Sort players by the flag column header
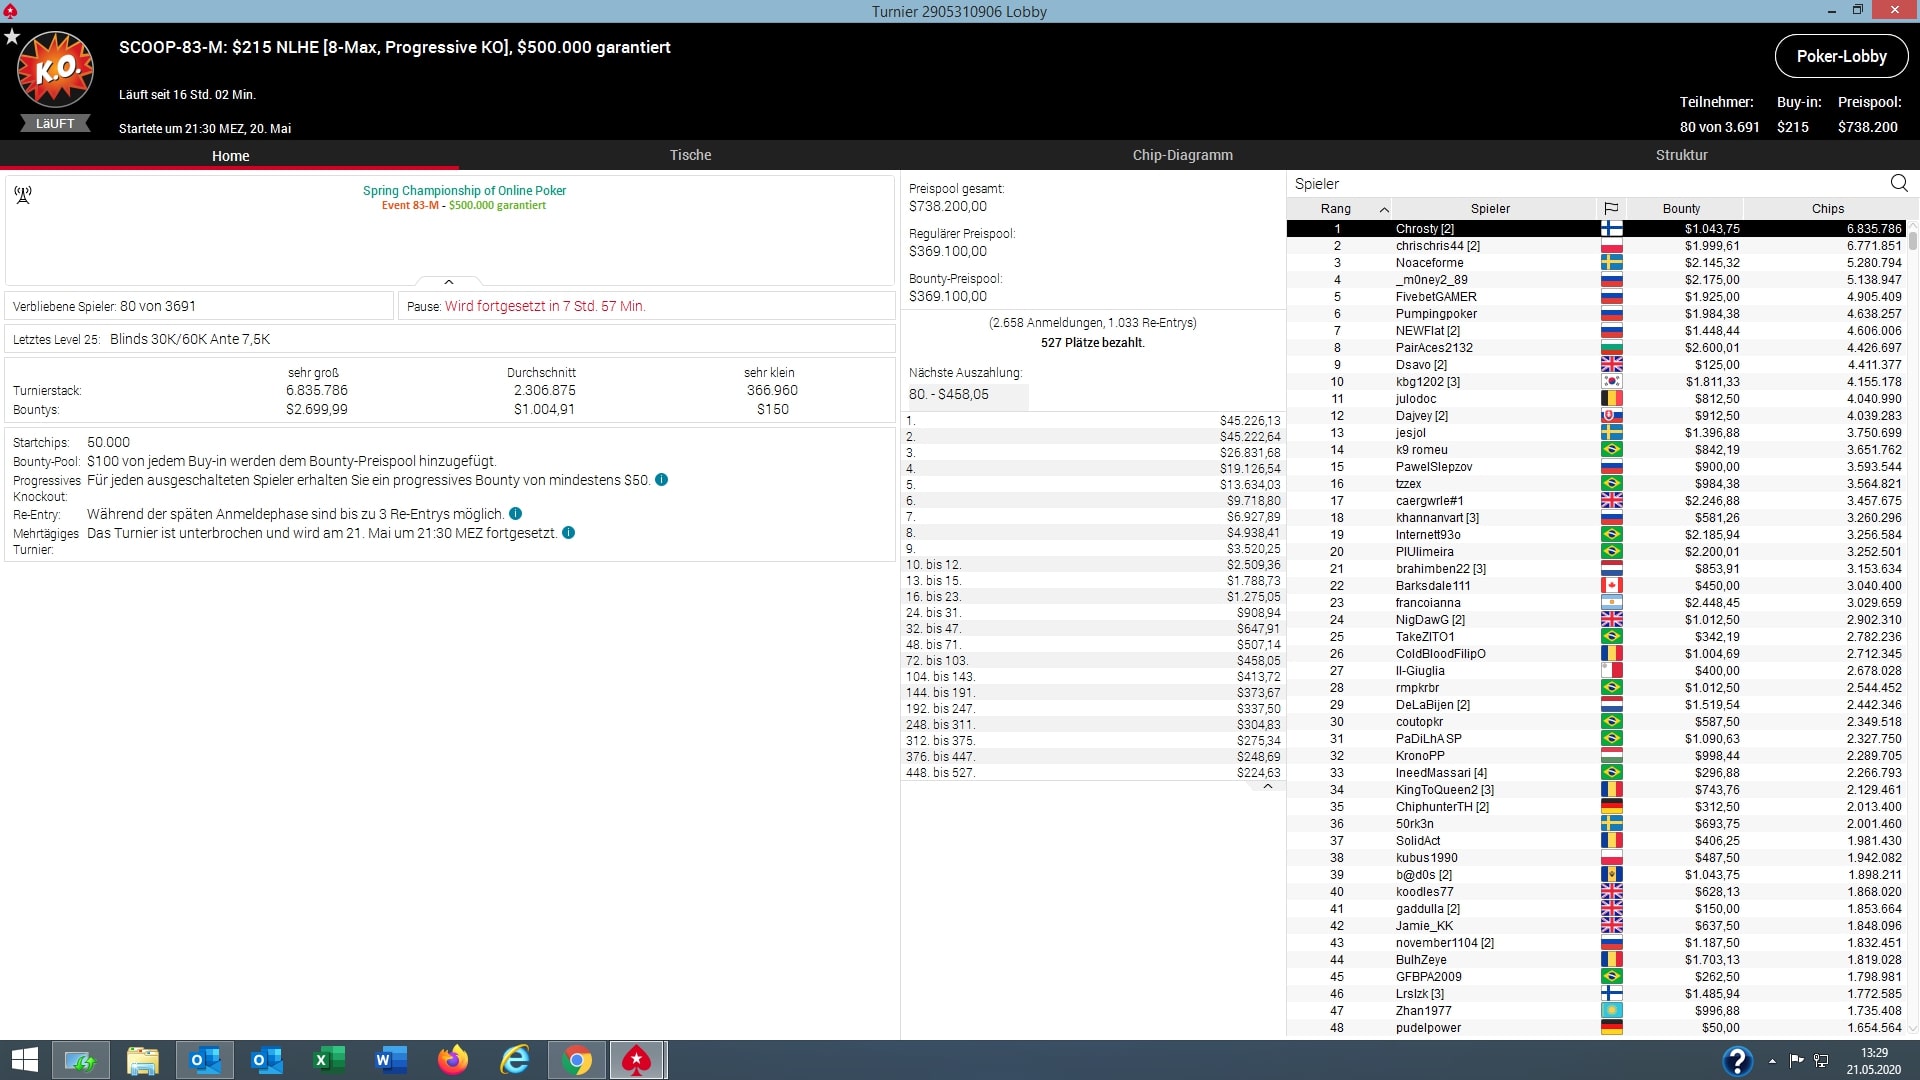Viewport: 1920px width, 1080px height. click(1611, 208)
